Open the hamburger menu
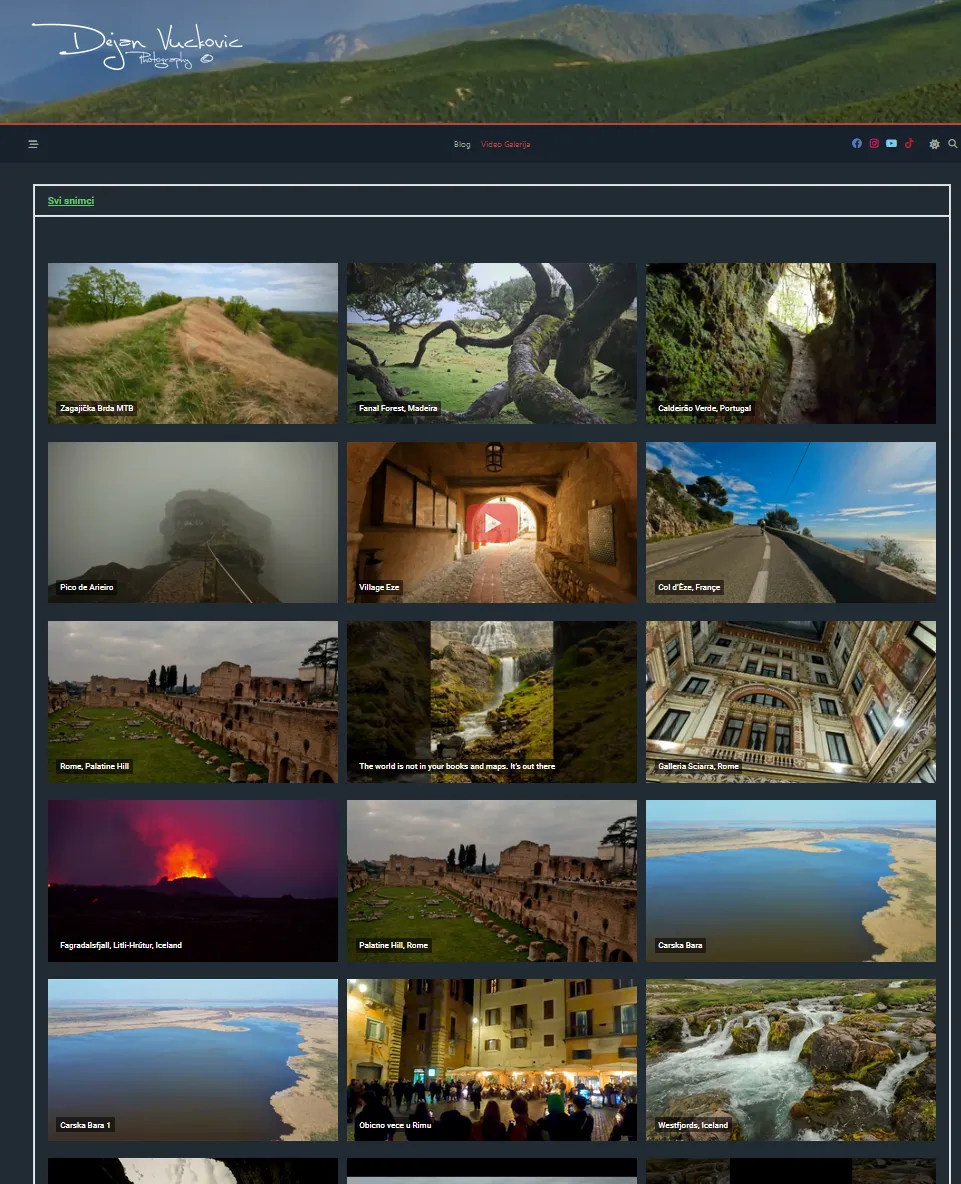This screenshot has width=961, height=1184. point(33,144)
